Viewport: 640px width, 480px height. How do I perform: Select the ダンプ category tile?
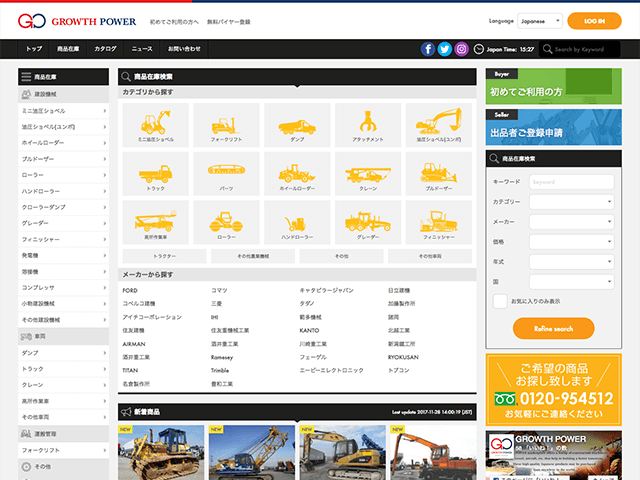[297, 125]
